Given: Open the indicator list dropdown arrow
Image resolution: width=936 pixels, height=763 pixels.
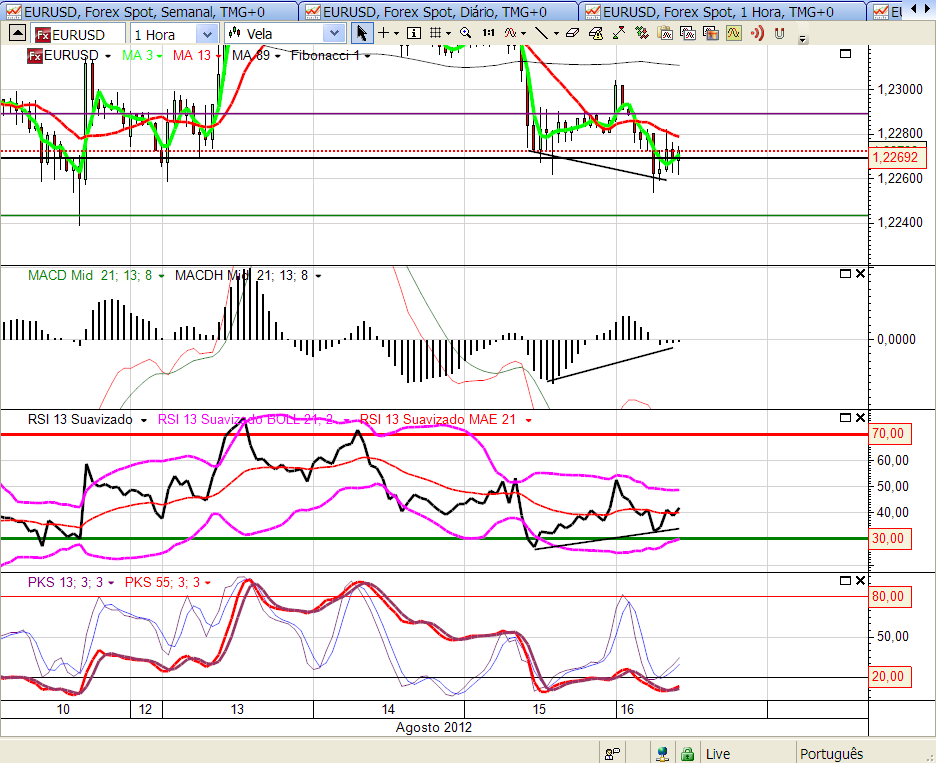Looking at the screenshot, I should (x=524, y=34).
